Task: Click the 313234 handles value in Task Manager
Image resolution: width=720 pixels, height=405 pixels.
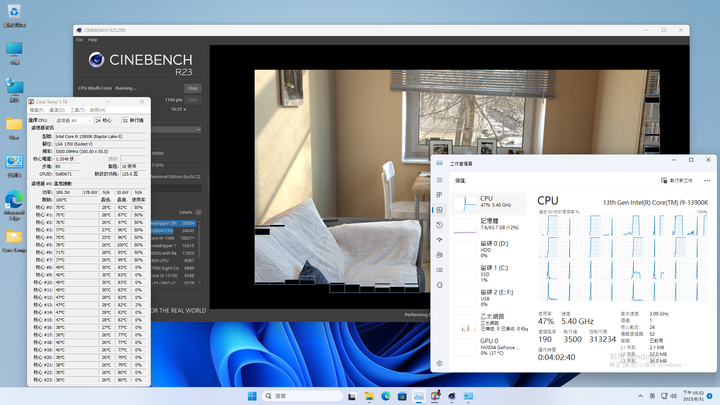Action: click(x=602, y=339)
